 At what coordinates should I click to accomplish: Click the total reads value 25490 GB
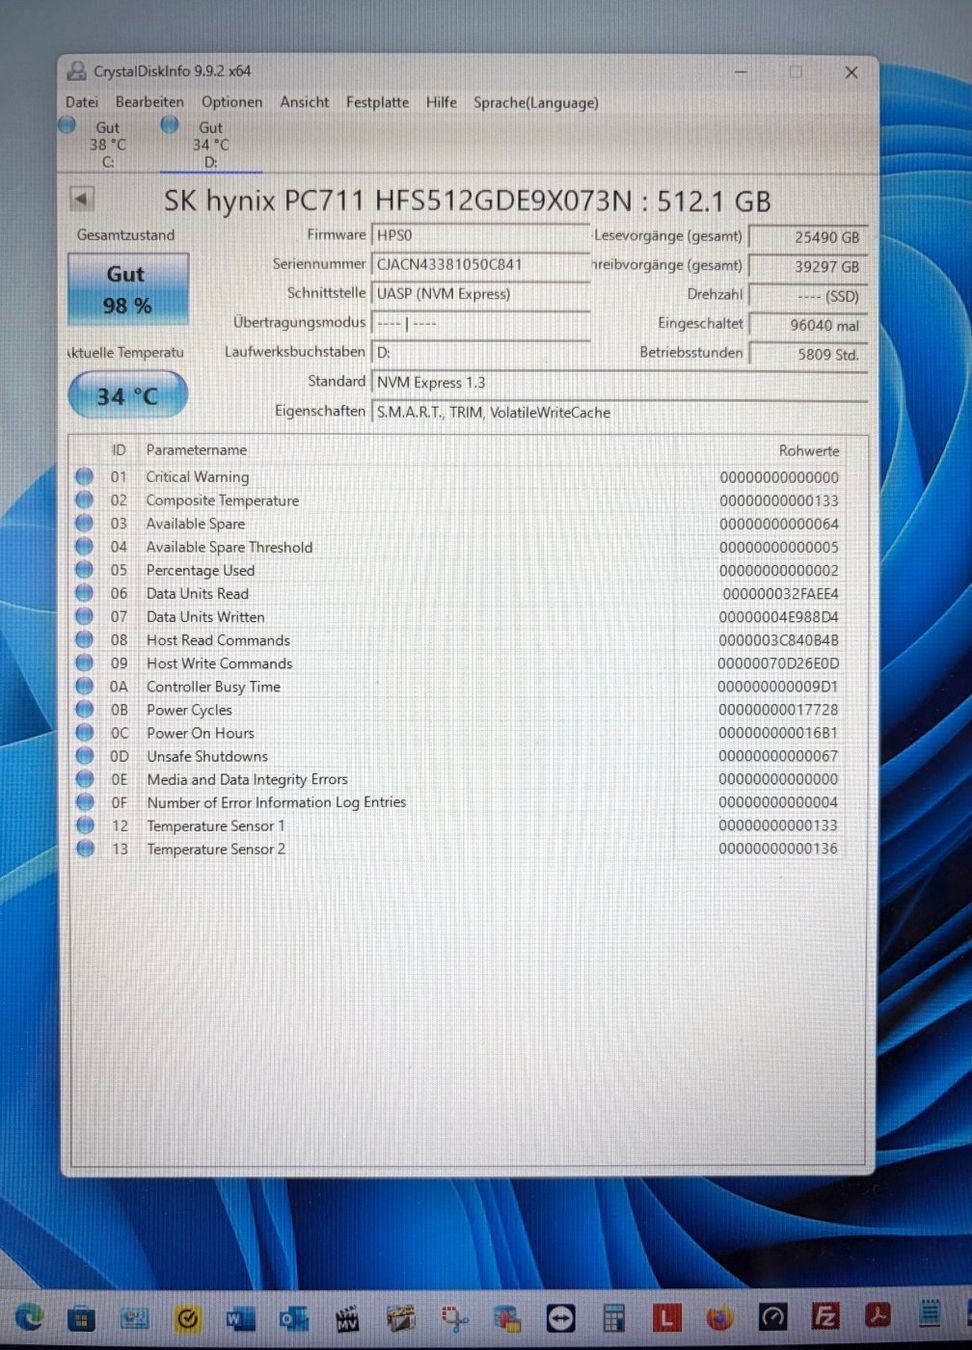(x=808, y=238)
